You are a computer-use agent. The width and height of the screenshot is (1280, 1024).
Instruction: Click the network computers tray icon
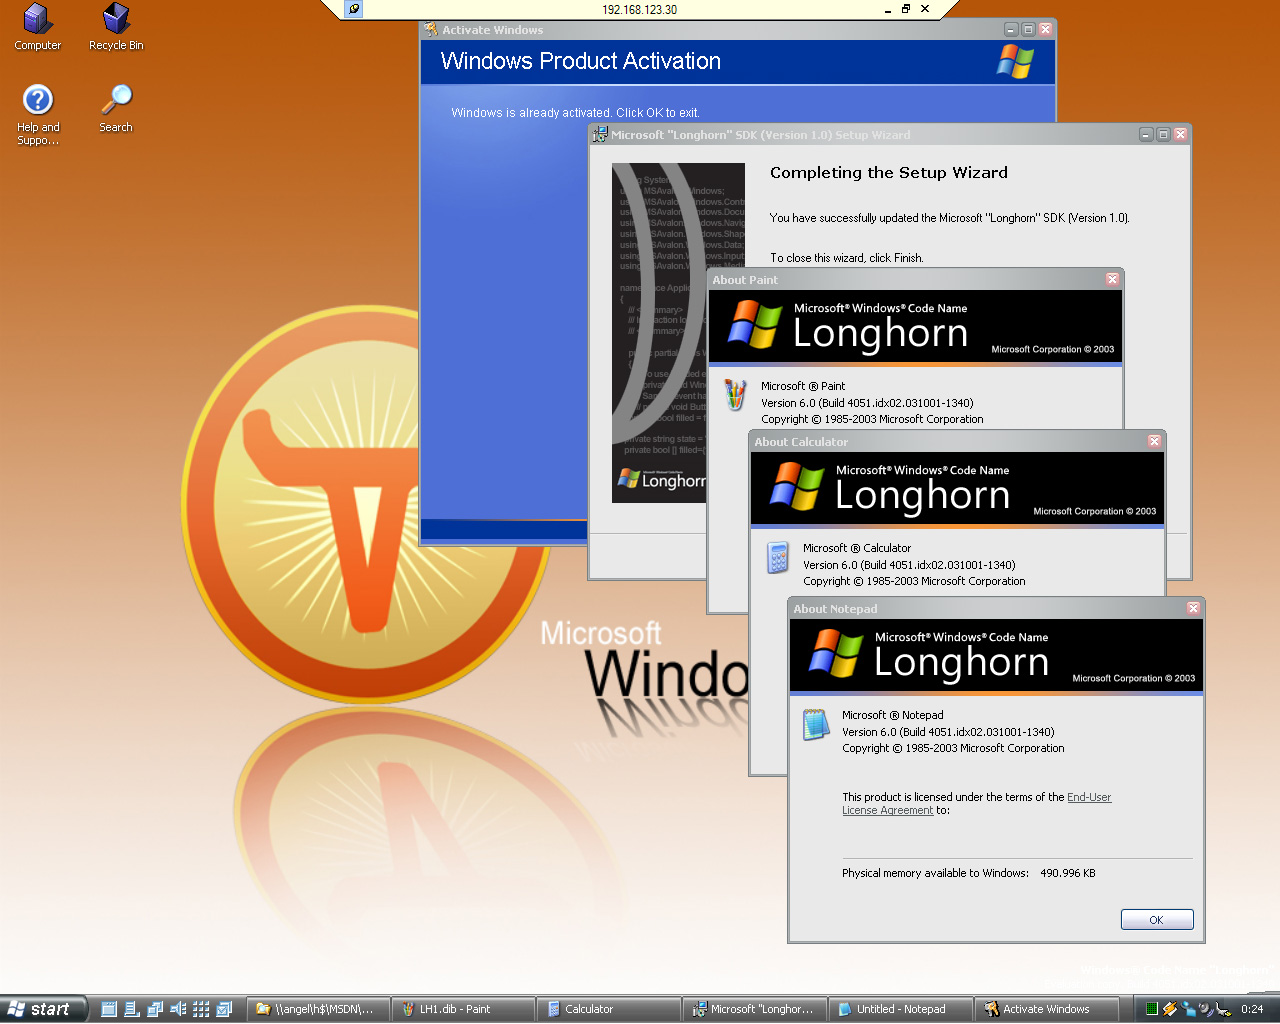(x=1188, y=1009)
